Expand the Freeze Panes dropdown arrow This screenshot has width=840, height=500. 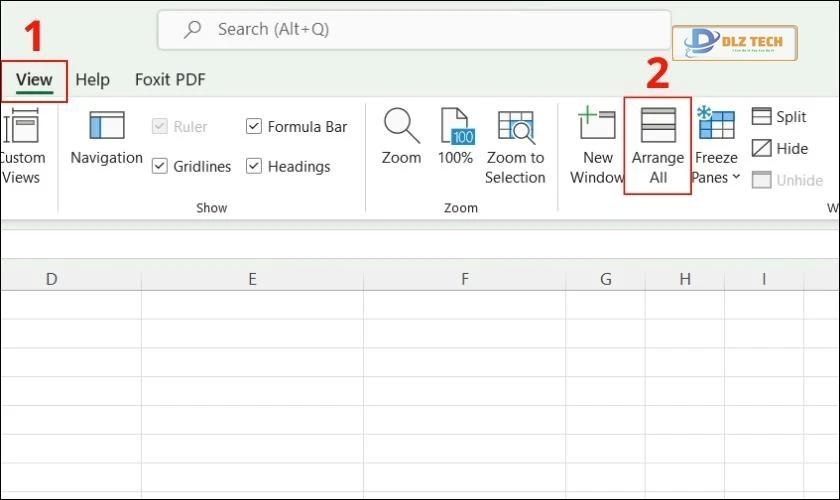click(736, 177)
